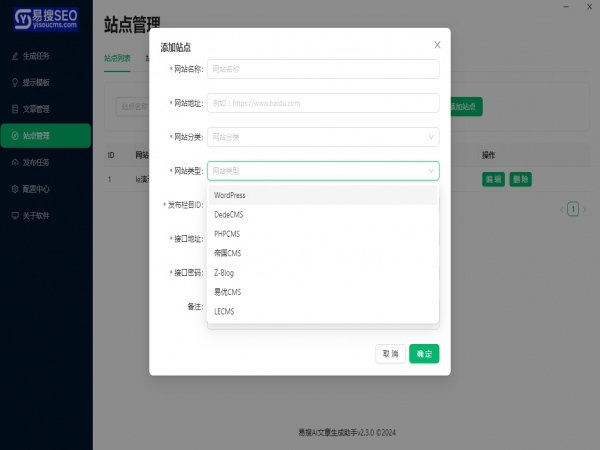Click the cloud icon beside 发布任务
This screenshot has width=600, height=450.
15,162
